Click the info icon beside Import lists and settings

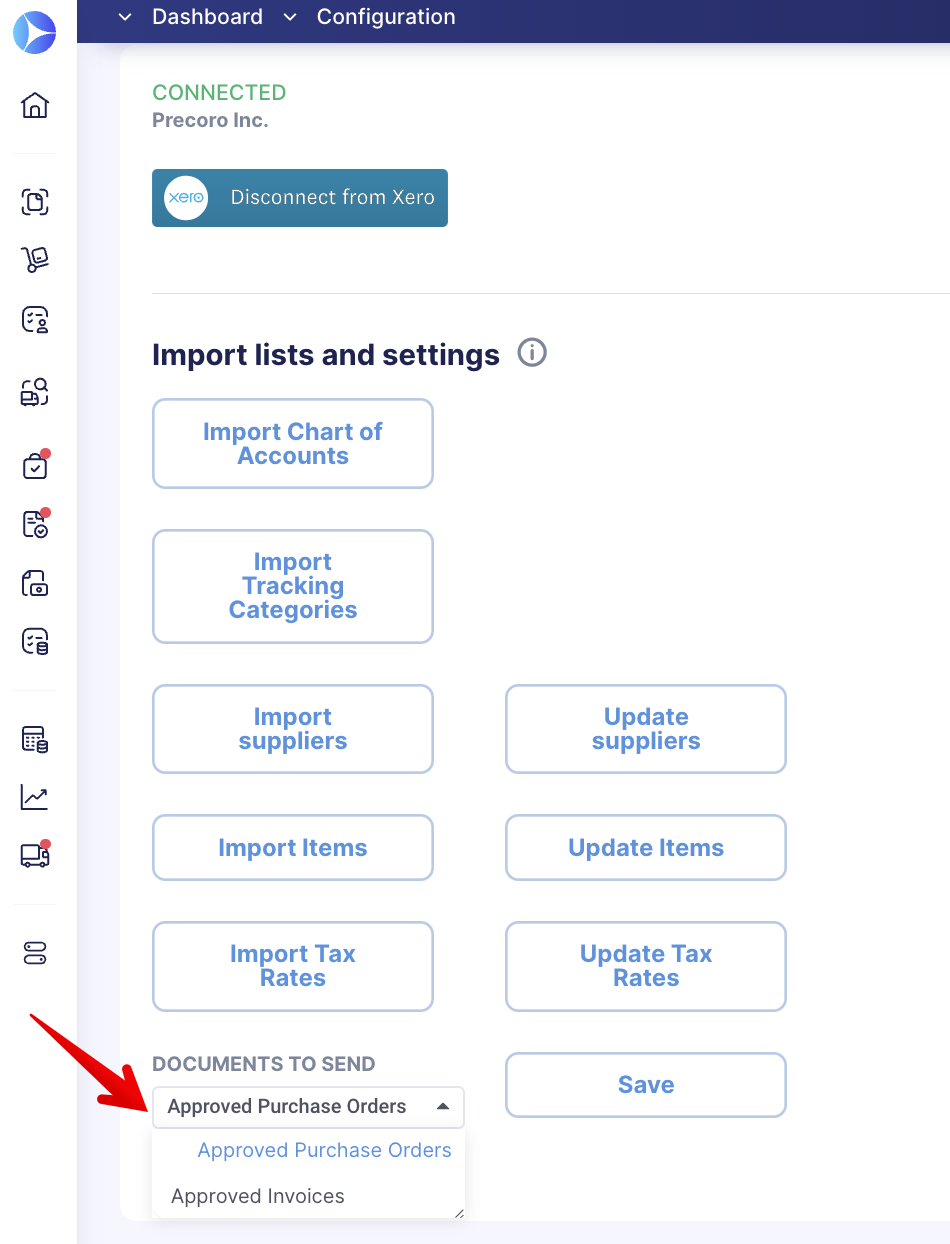click(x=533, y=353)
